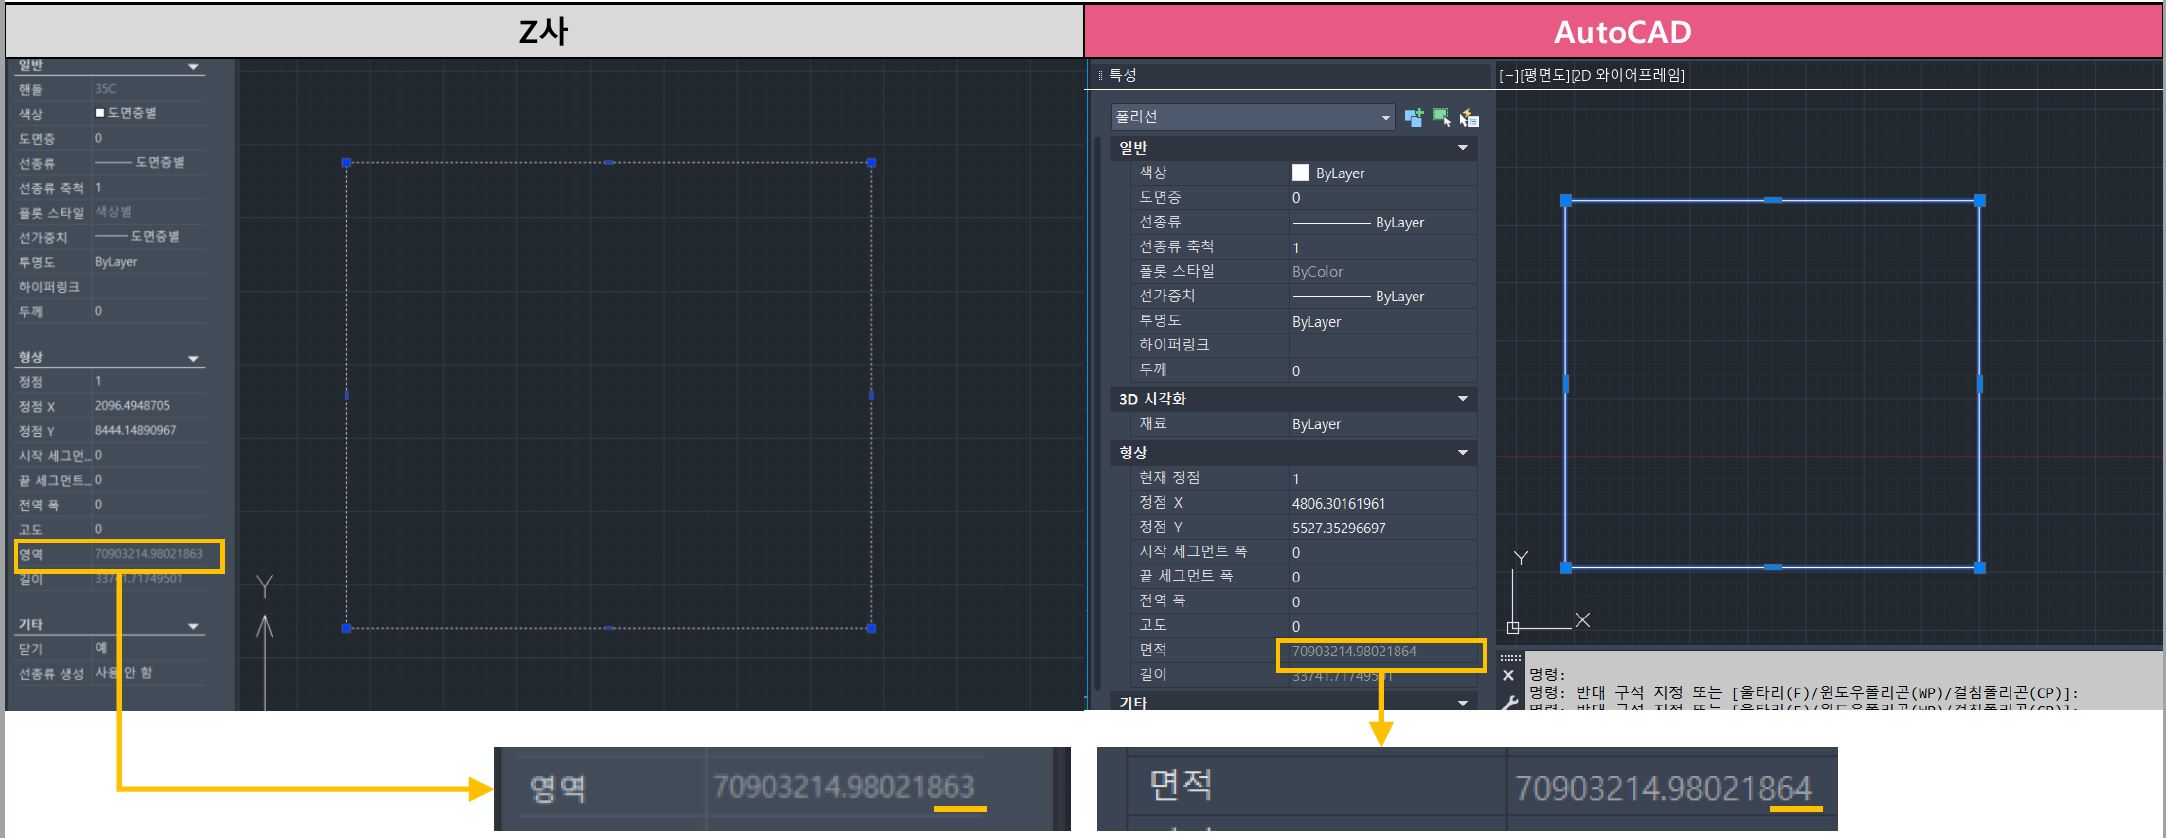The image size is (2166, 838).
Task: Toggle the PICKADD icon in AutoCAD properties
Action: click(1413, 117)
